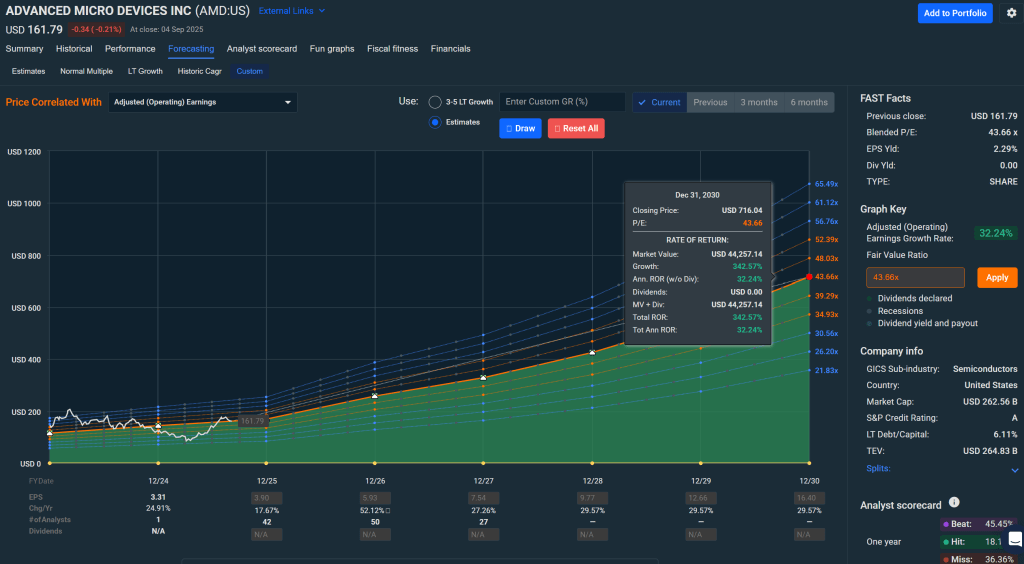Click the Analyst scorecard info icon
Viewport: 1024px width, 564px height.
954,502
